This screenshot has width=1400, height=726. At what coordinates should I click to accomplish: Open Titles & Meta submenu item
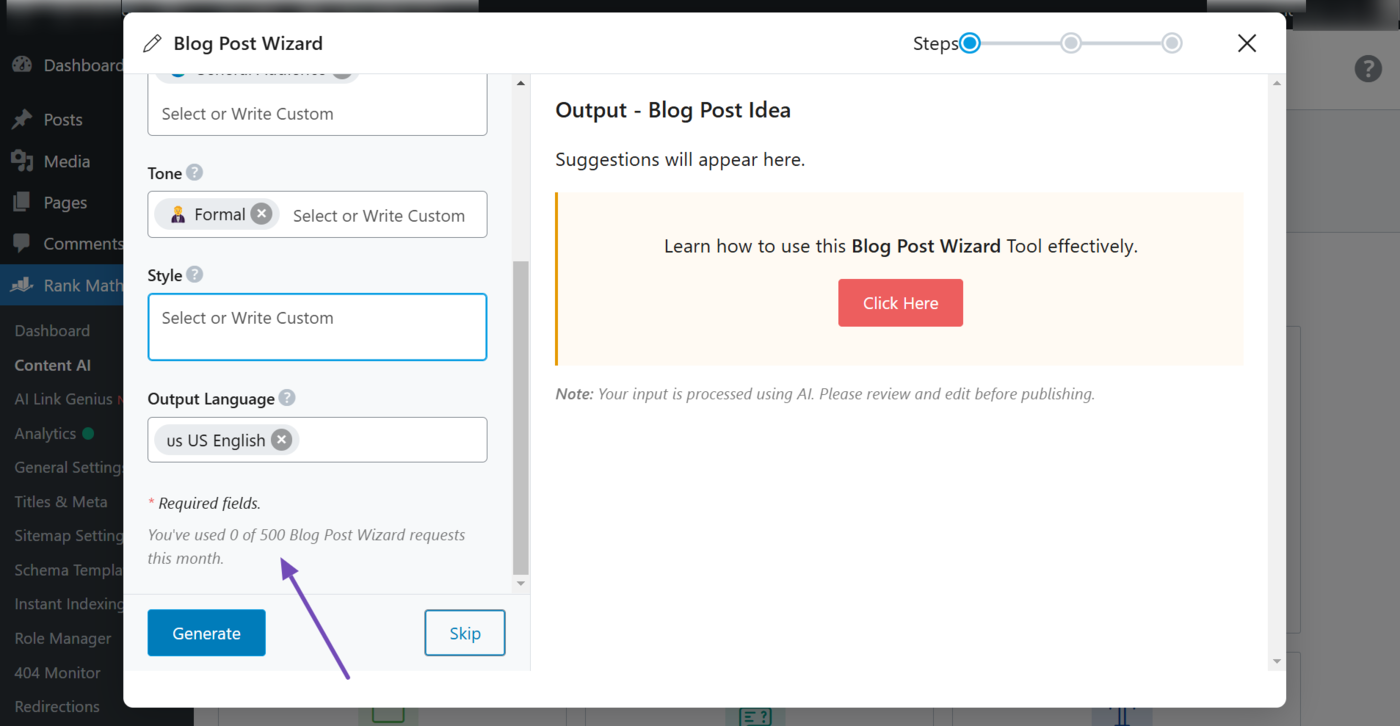pyautogui.click(x=61, y=501)
